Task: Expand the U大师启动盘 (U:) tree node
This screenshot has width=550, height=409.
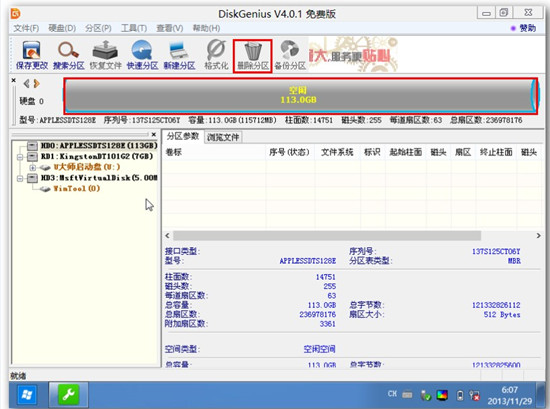Action: pos(33,167)
